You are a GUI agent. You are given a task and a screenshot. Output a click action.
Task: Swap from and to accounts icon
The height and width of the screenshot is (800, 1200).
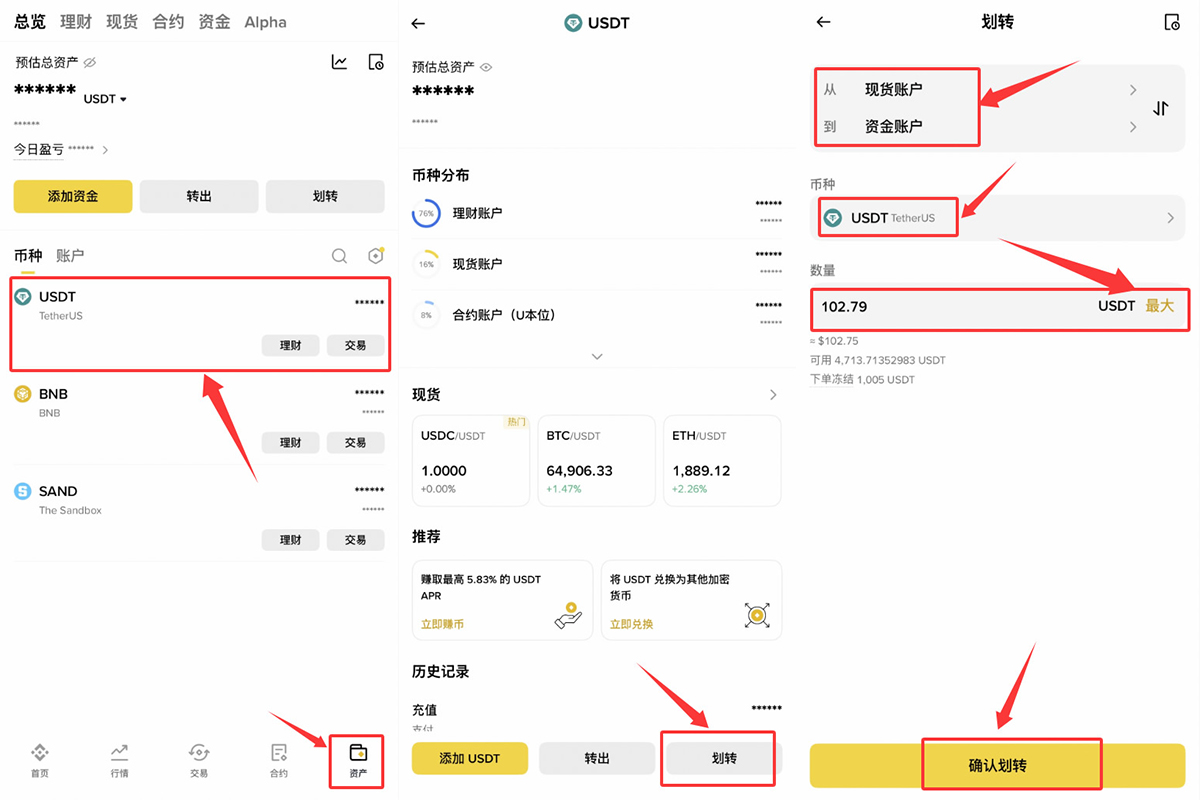pyautogui.click(x=1160, y=108)
